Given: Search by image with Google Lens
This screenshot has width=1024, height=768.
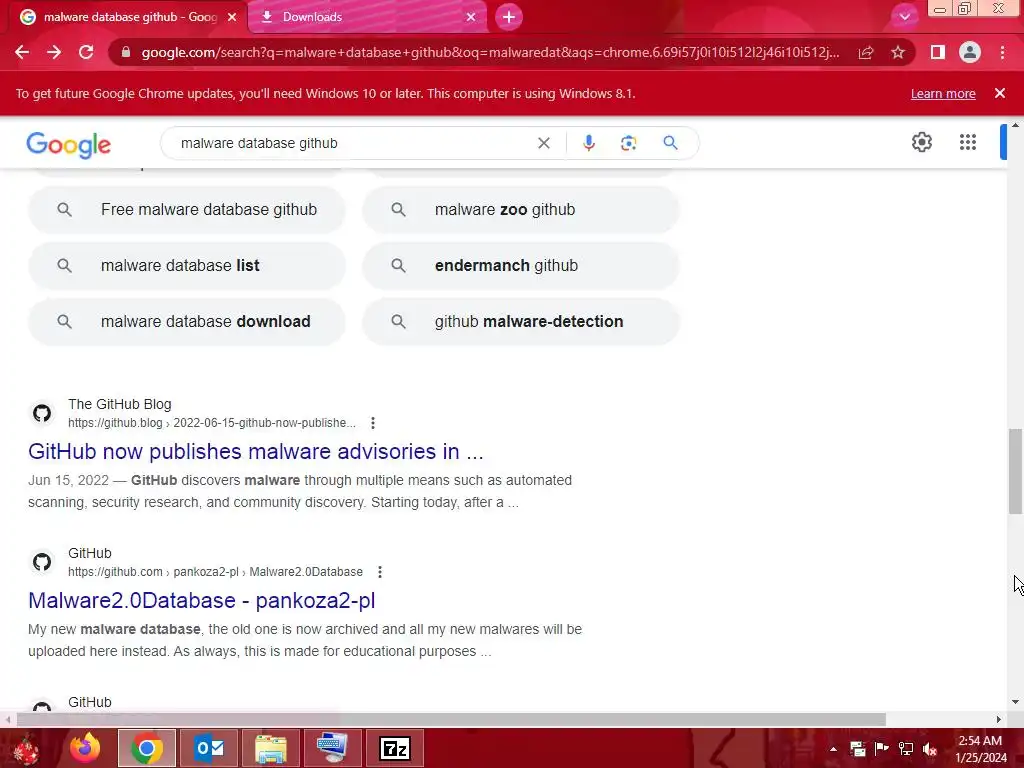Looking at the screenshot, I should 628,143.
